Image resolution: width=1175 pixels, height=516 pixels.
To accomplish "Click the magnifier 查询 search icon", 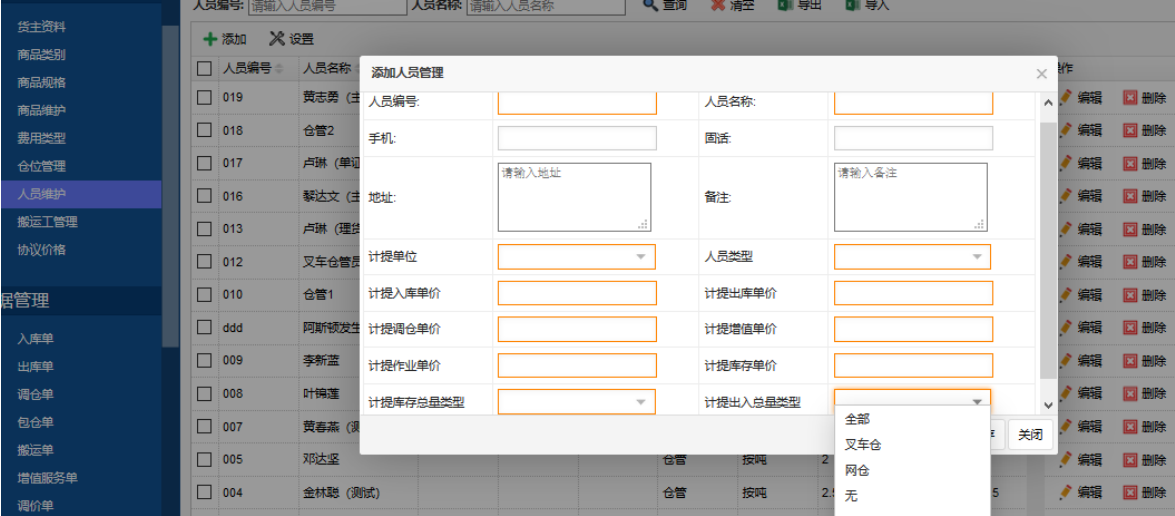I will pyautogui.click(x=650, y=5).
